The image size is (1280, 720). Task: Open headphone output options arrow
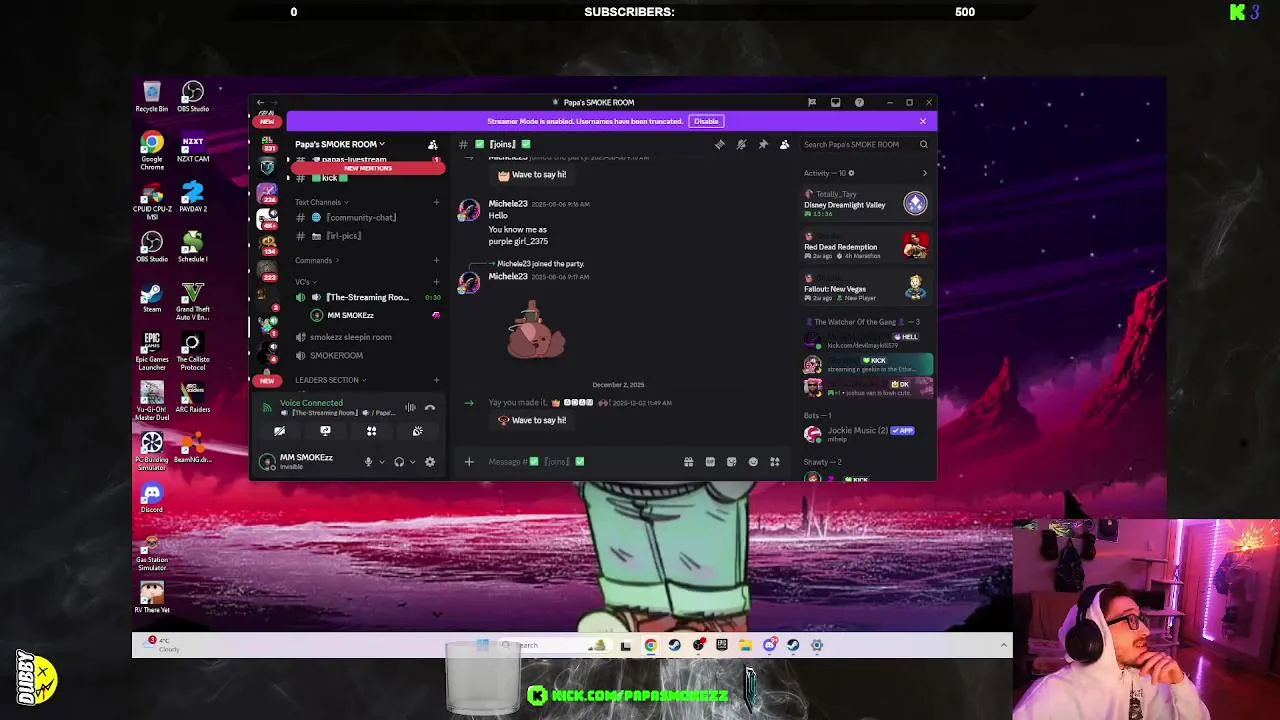(412, 462)
